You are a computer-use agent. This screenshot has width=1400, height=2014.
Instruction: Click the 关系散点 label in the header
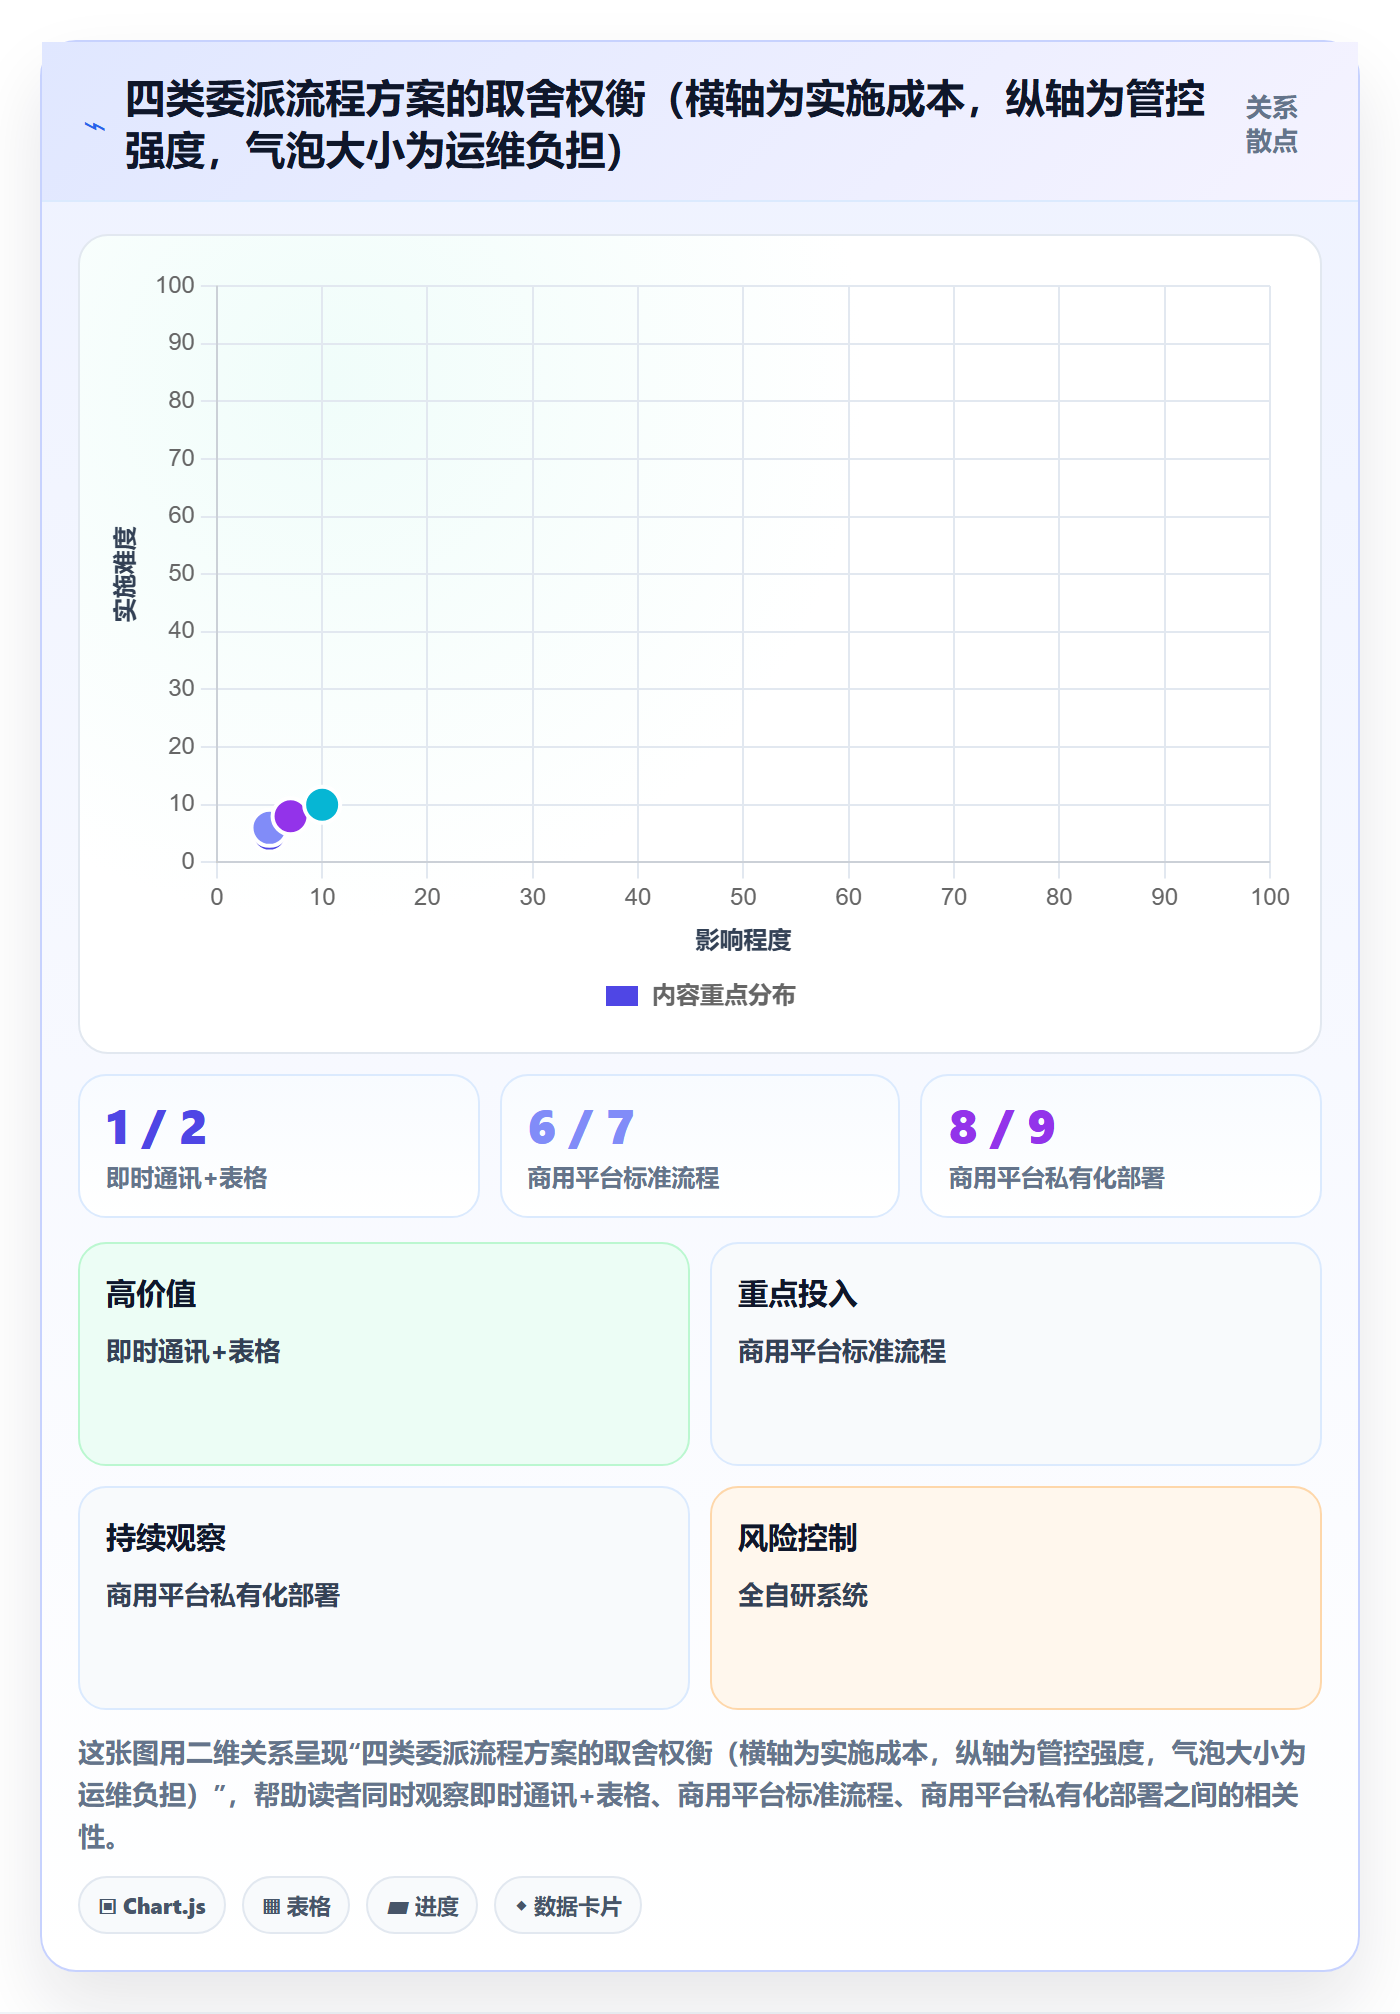pyautogui.click(x=1271, y=124)
